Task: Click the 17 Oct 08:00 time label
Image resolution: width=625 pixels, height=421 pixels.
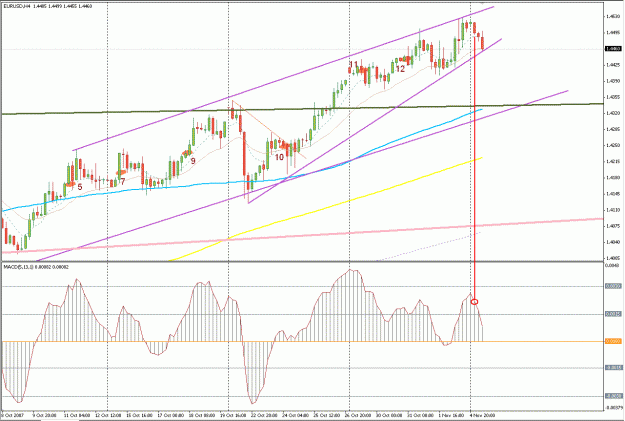Action: coord(171,415)
